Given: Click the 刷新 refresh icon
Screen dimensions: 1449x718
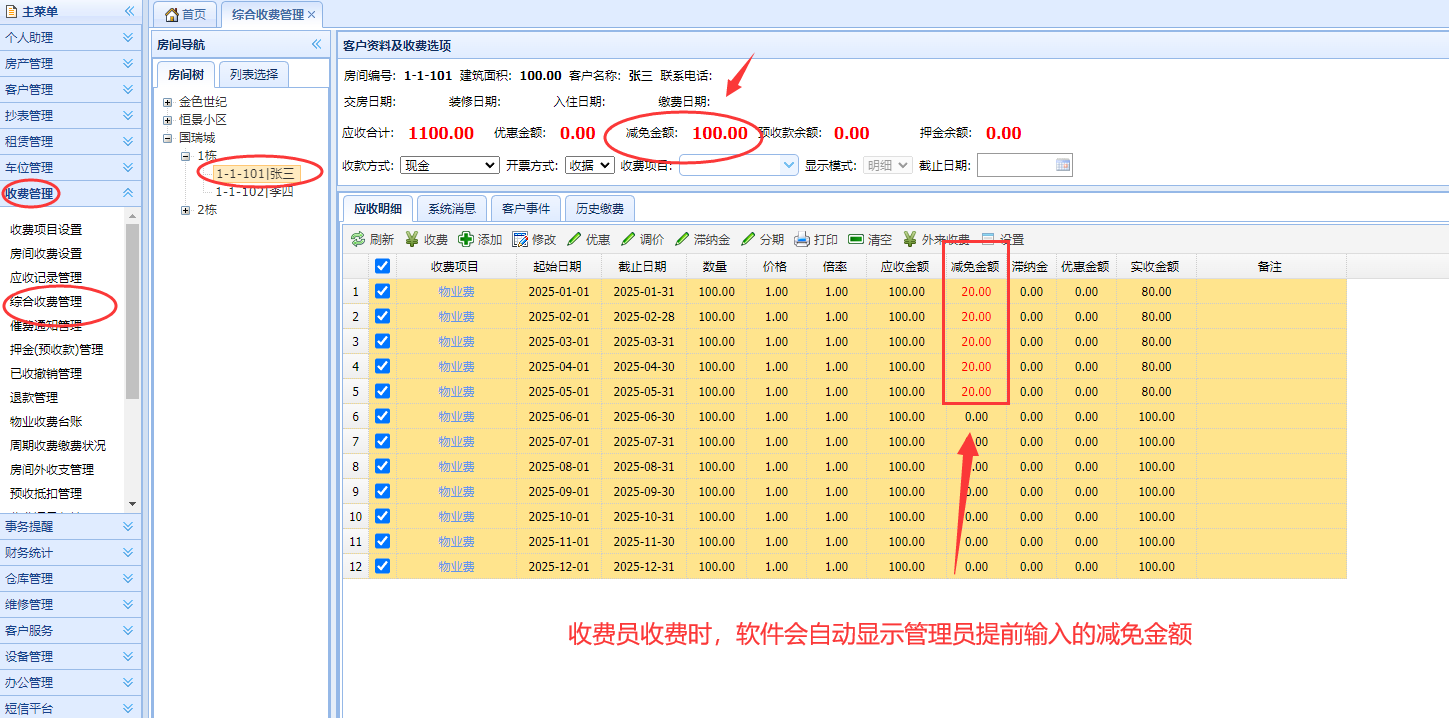Looking at the screenshot, I should [357, 240].
